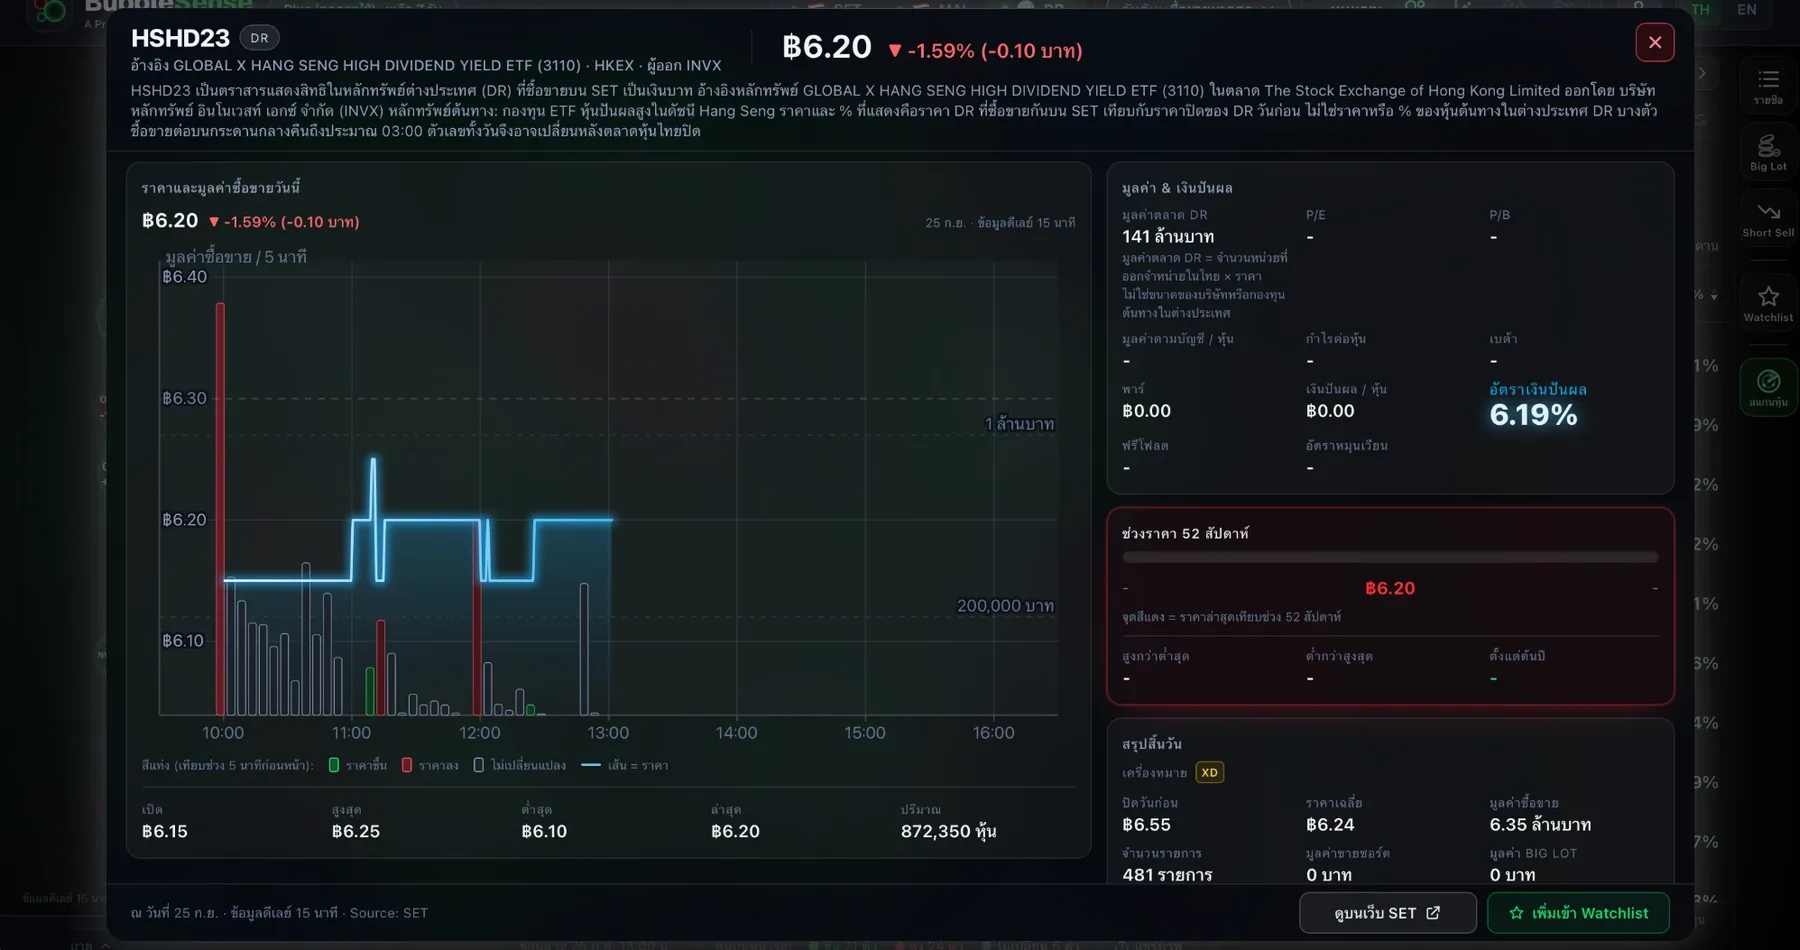Click the green ราคาขึ้น legend swatch

click(x=334, y=765)
